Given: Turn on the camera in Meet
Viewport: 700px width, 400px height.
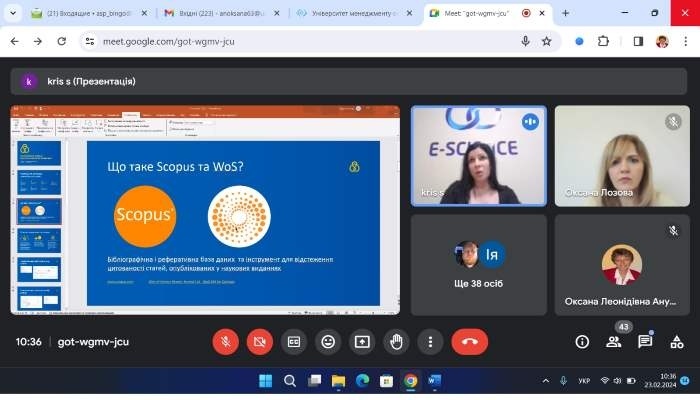Looking at the screenshot, I should pos(259,341).
